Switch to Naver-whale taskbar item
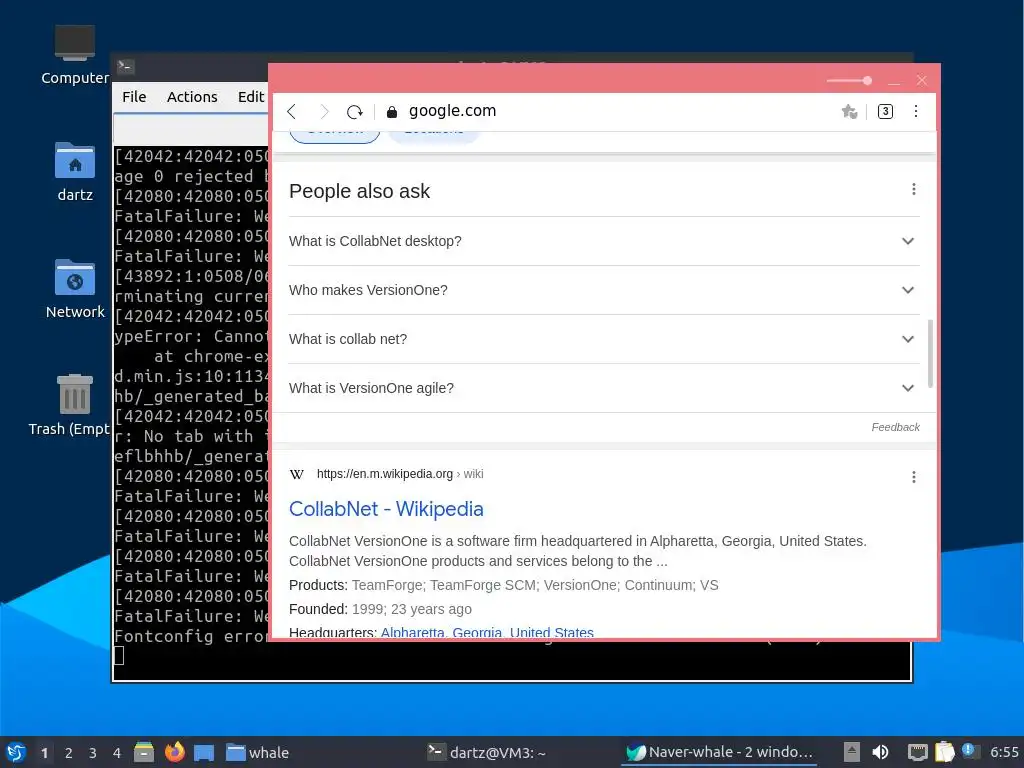Viewport: 1024px width, 768px height. point(719,752)
